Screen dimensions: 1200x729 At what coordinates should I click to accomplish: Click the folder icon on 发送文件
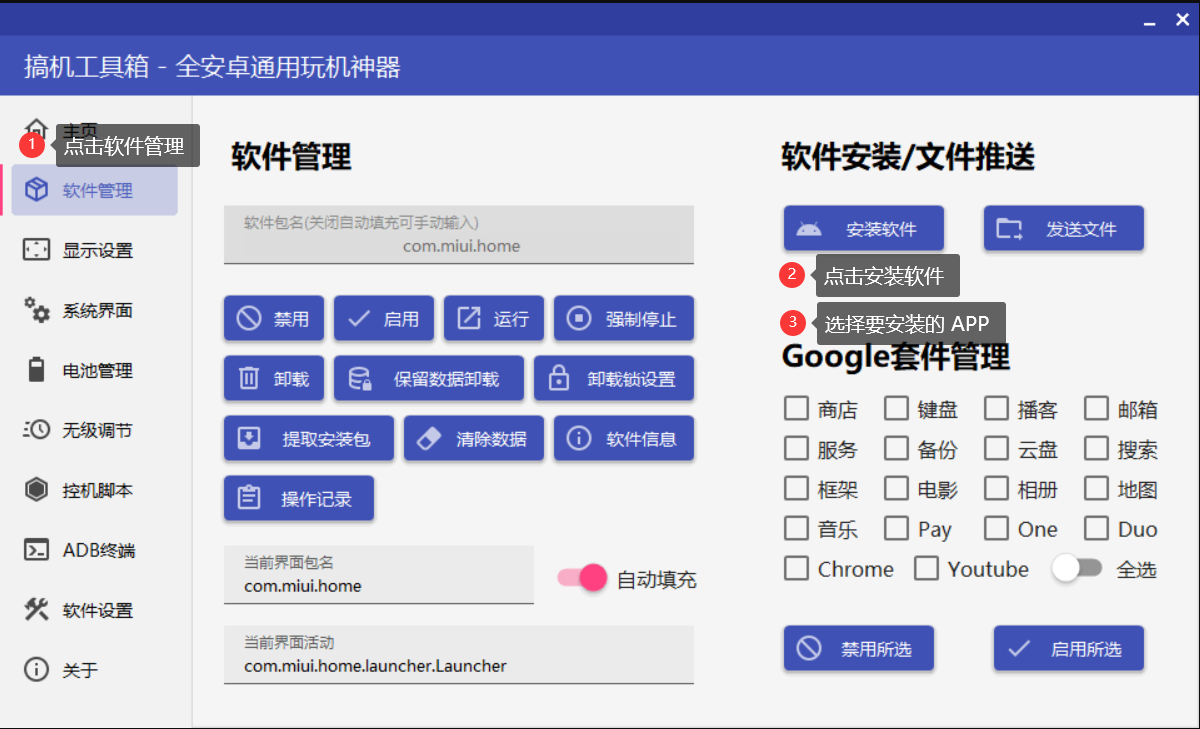(x=1009, y=229)
